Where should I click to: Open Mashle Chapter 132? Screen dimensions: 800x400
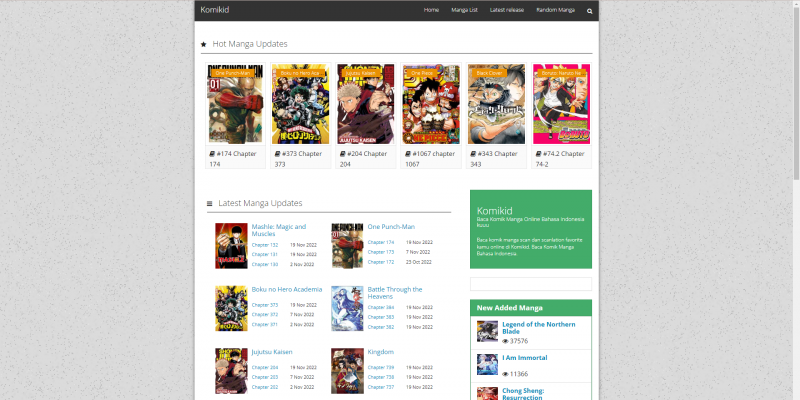[x=265, y=245]
